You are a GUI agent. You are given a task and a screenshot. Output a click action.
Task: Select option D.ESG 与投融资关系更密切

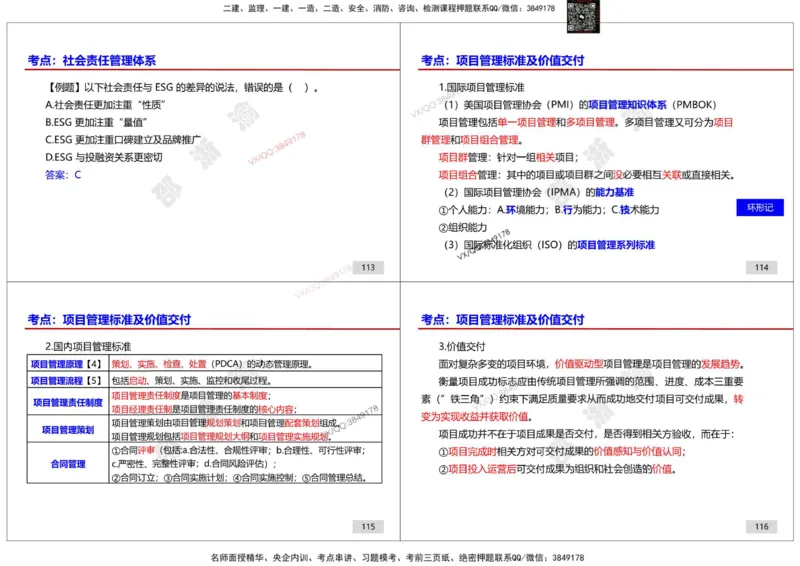pos(104,157)
